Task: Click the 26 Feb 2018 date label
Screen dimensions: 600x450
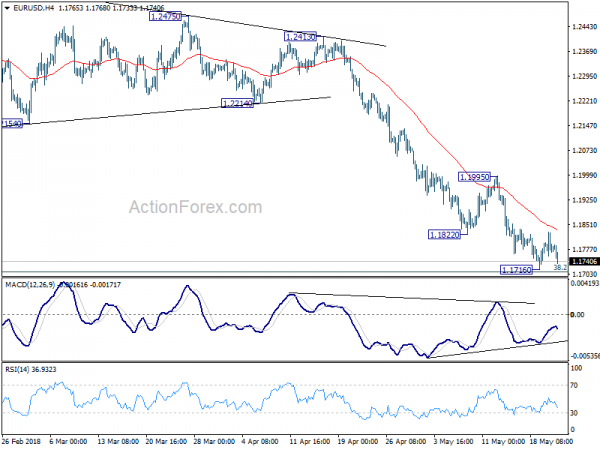Action: pos(21,442)
